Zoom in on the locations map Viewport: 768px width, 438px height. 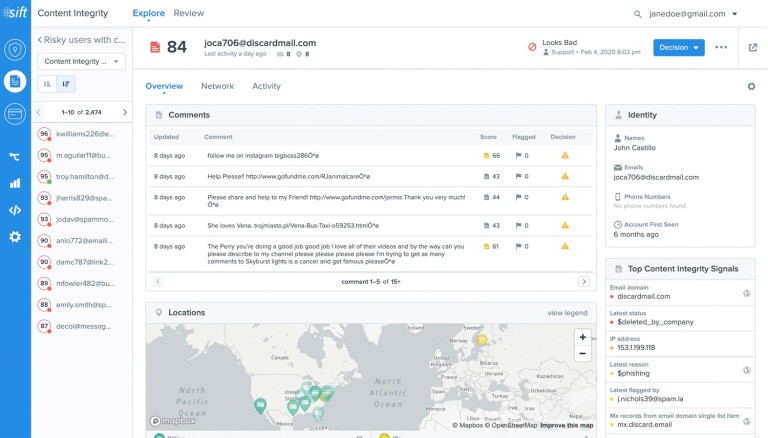(582, 337)
